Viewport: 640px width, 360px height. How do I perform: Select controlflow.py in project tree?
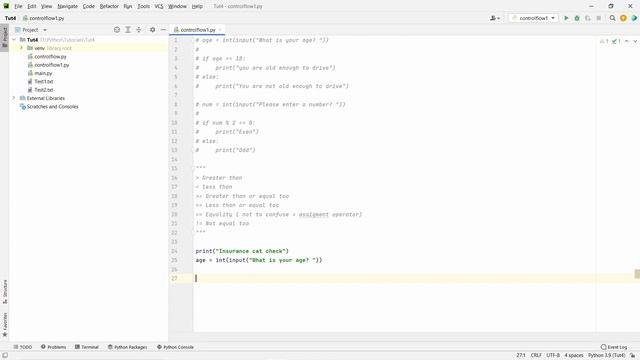pyautogui.click(x=50, y=56)
